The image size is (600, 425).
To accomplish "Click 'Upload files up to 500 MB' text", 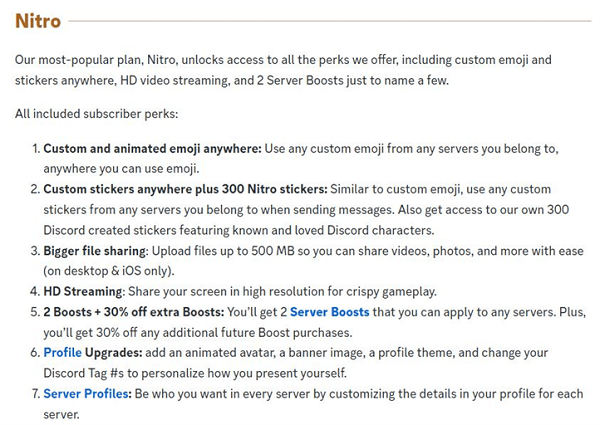I will coord(223,251).
